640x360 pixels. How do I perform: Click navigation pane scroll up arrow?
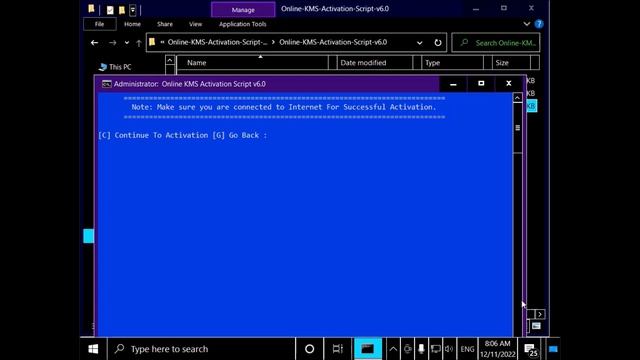pos(170,61)
